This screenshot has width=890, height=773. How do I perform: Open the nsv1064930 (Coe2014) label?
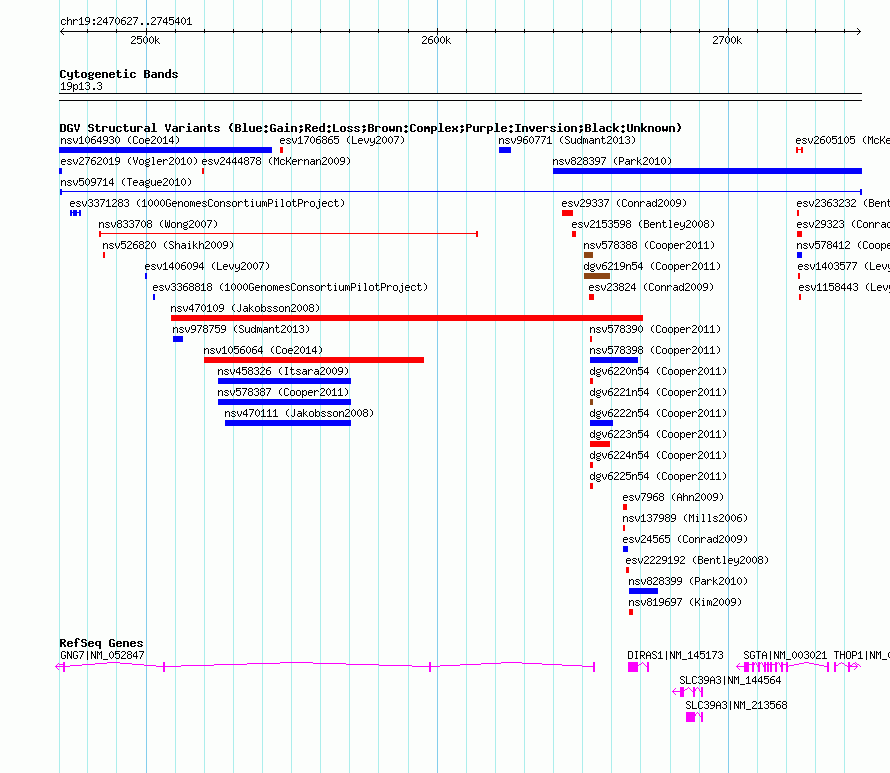[x=120, y=140]
